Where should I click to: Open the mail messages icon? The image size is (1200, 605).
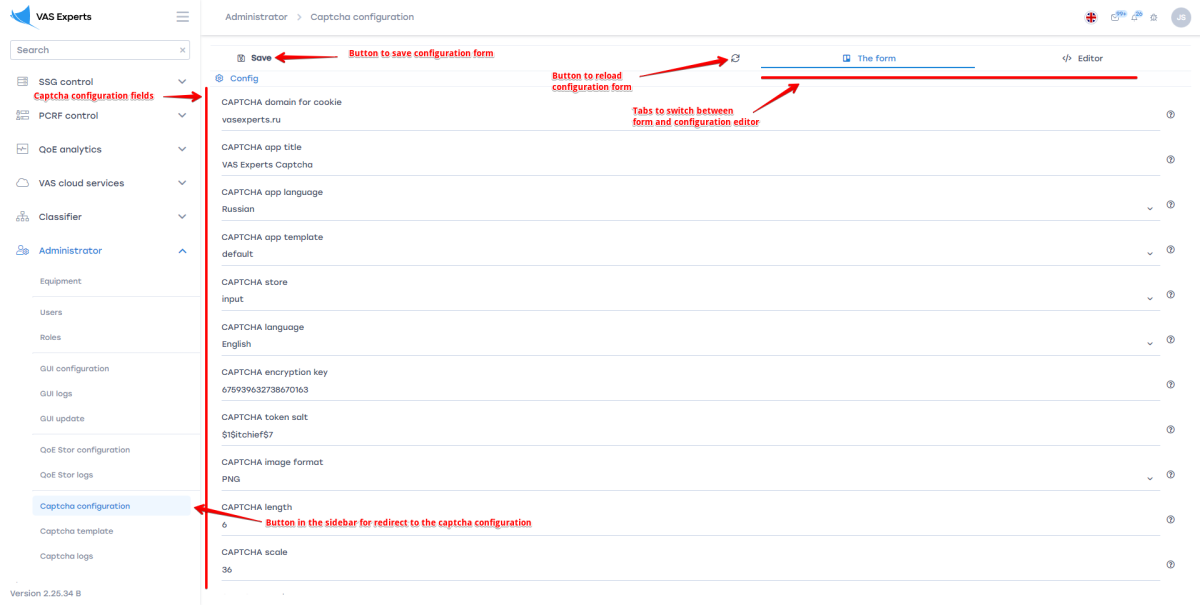click(x=1117, y=17)
